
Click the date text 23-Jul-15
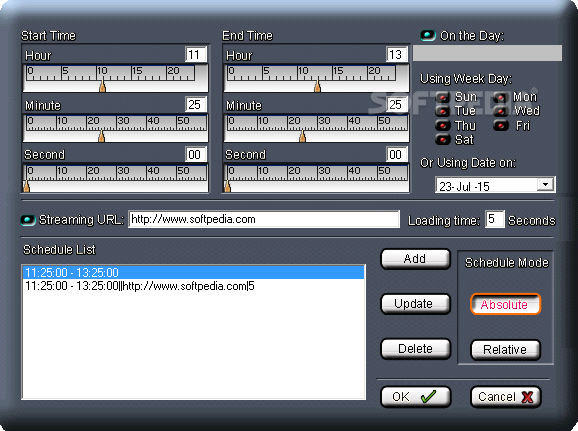(x=464, y=187)
